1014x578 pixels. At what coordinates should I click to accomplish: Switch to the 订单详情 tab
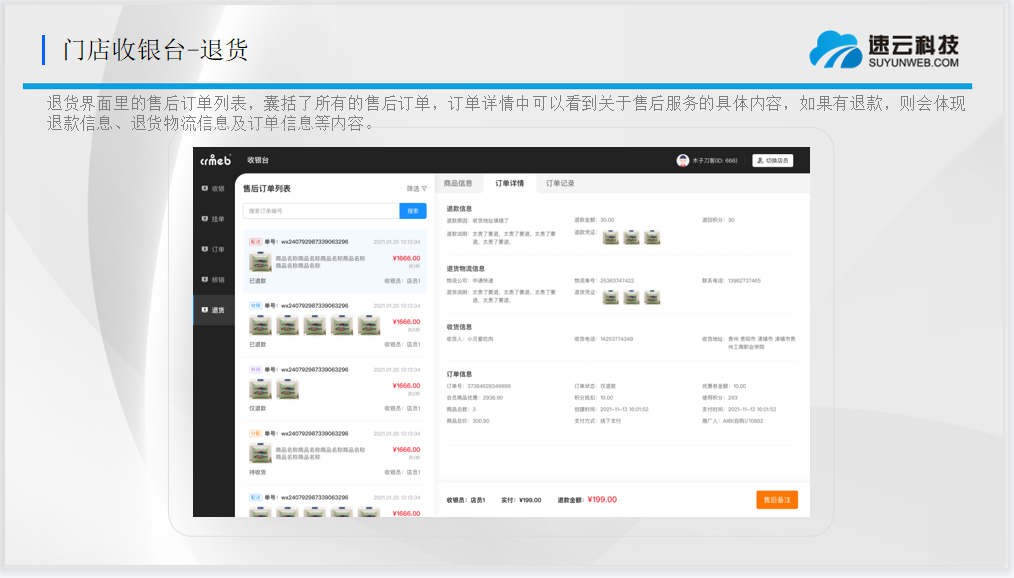point(509,184)
